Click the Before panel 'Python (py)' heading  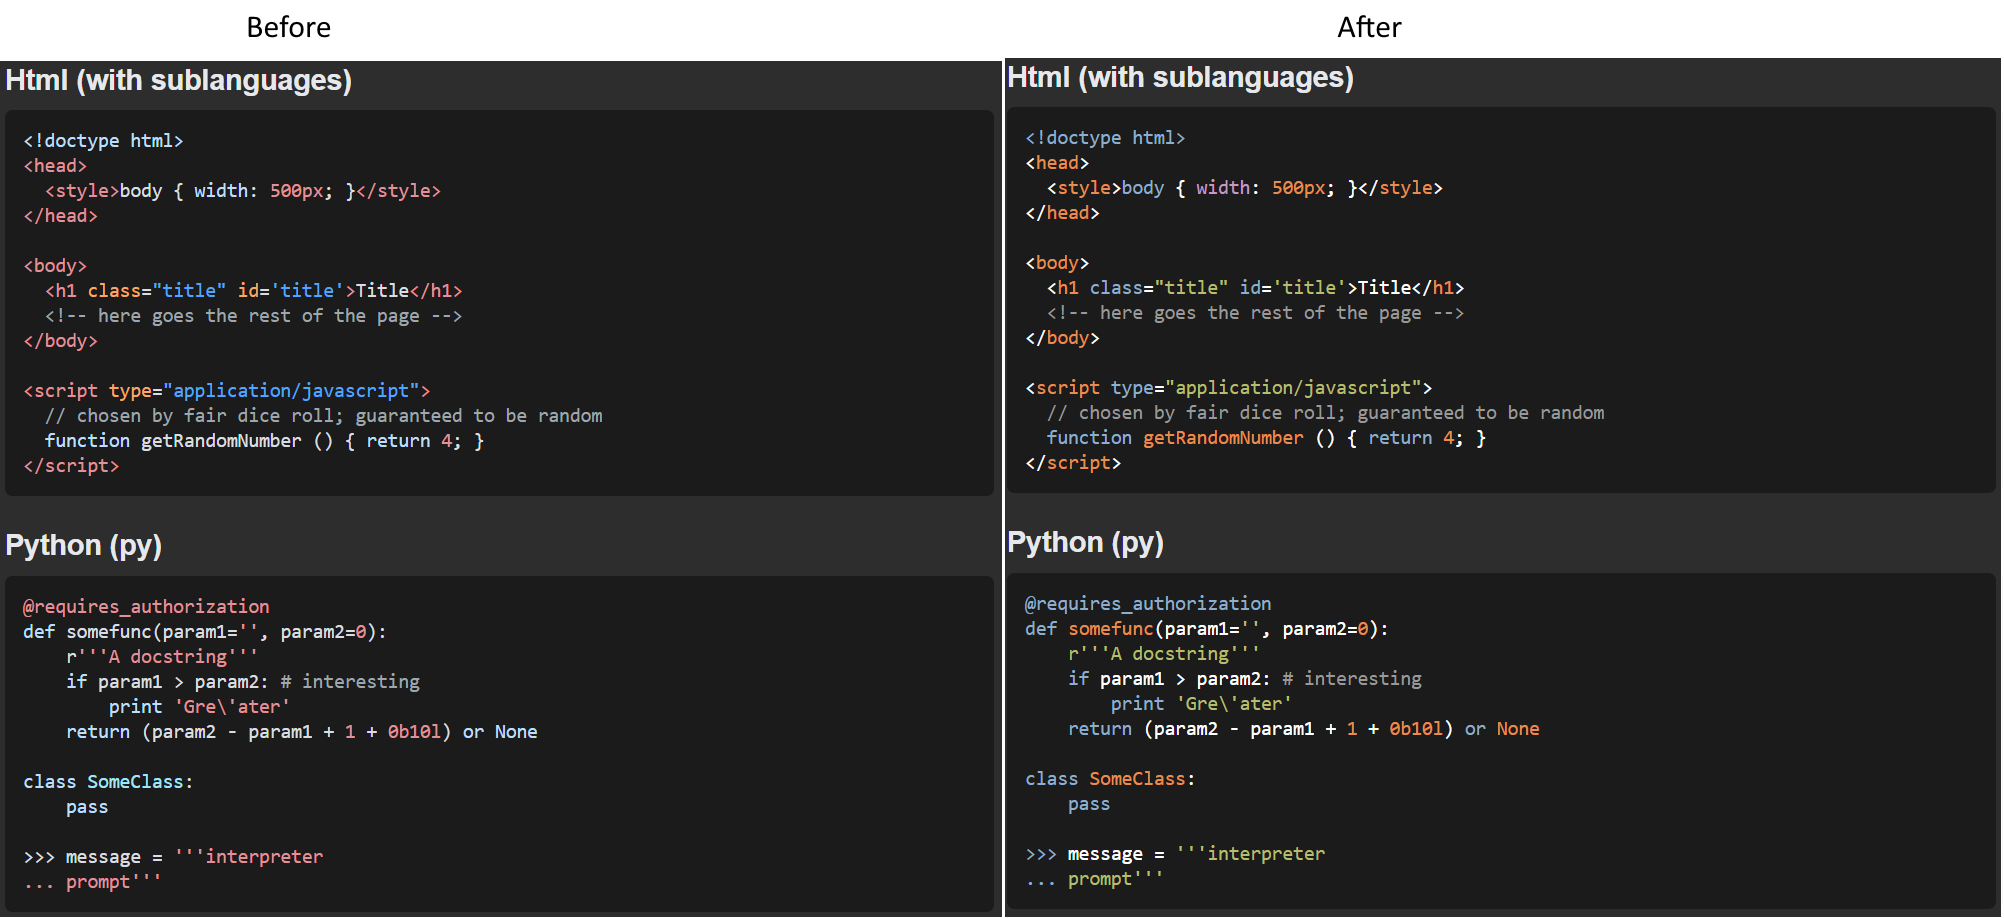84,545
